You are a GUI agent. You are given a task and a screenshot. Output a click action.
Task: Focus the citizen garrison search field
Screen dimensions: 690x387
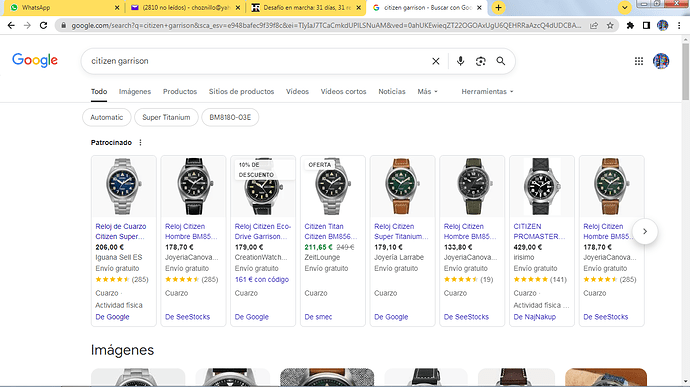tap(255, 61)
